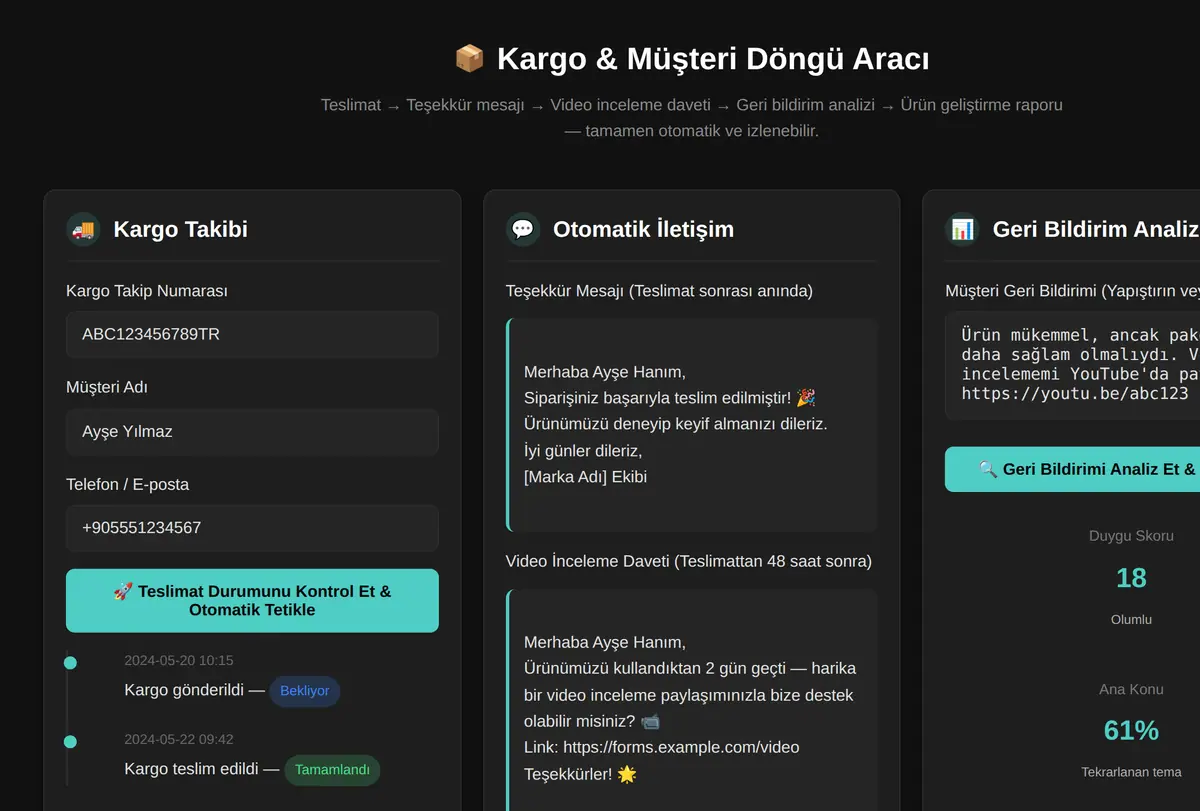This screenshot has height=811, width=1200.
Task: Click timeline dot for 2024-05-20 10:15
Action: (x=70, y=662)
